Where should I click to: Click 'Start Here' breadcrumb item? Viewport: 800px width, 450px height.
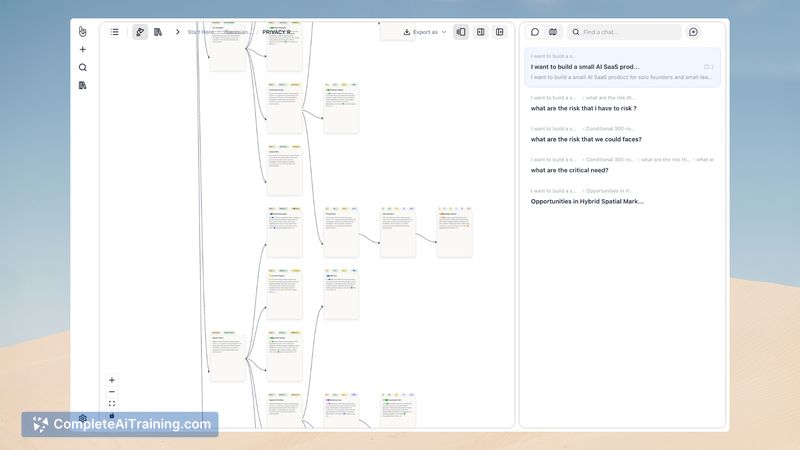pos(201,32)
